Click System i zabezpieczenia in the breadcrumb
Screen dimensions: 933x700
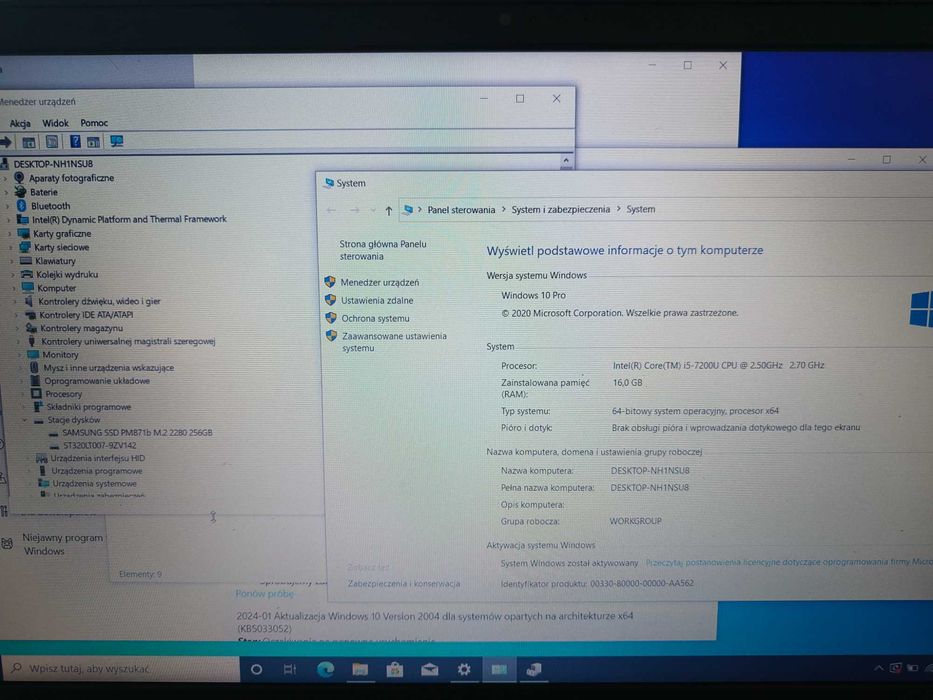(561, 210)
